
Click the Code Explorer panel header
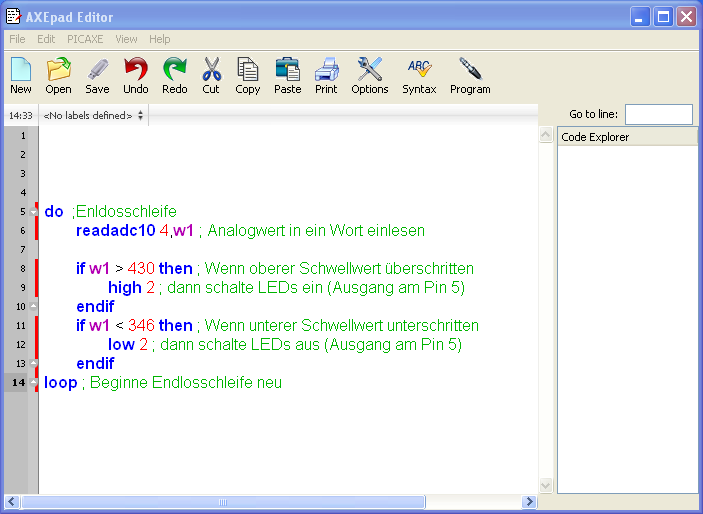[x=627, y=137]
